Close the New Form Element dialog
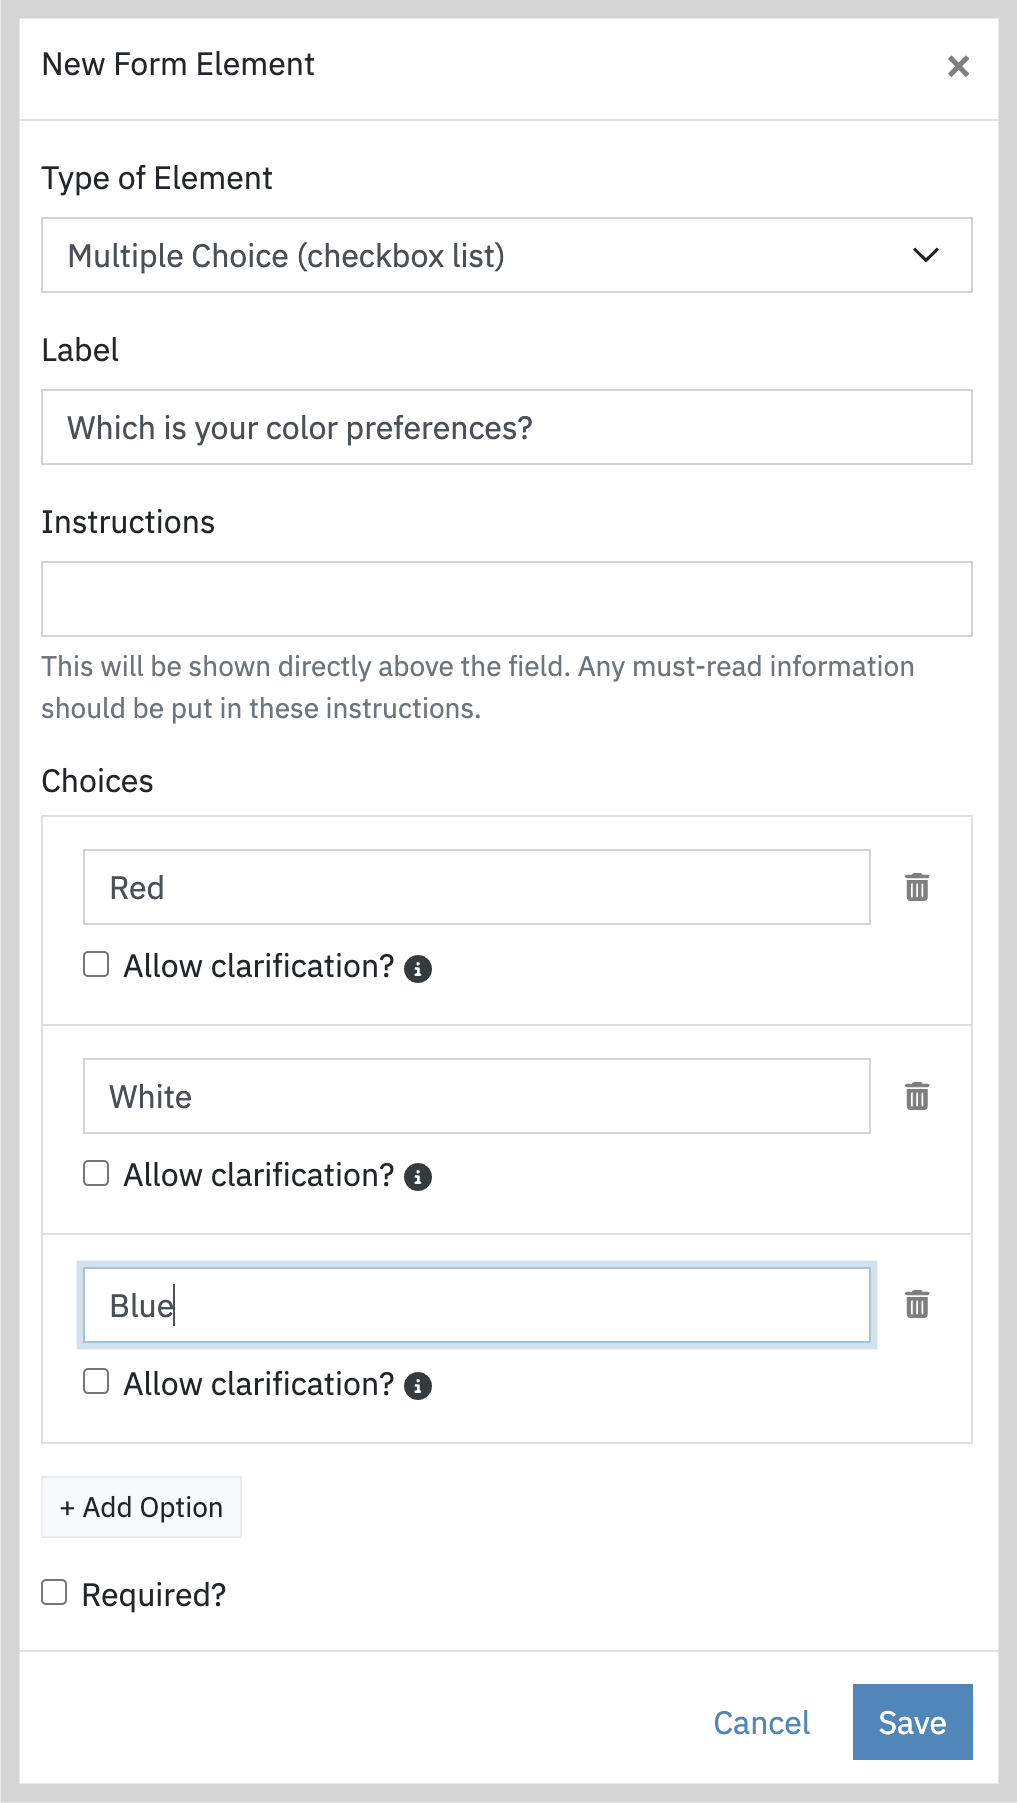The height and width of the screenshot is (1803, 1017). [958, 66]
